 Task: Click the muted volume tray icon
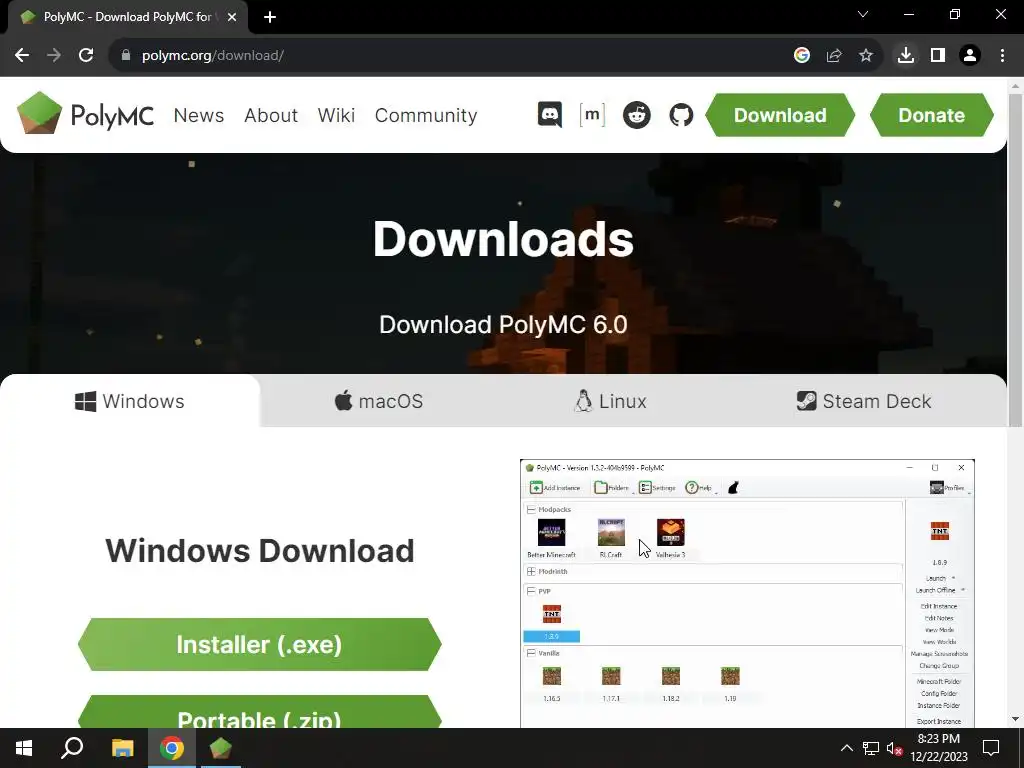(894, 748)
